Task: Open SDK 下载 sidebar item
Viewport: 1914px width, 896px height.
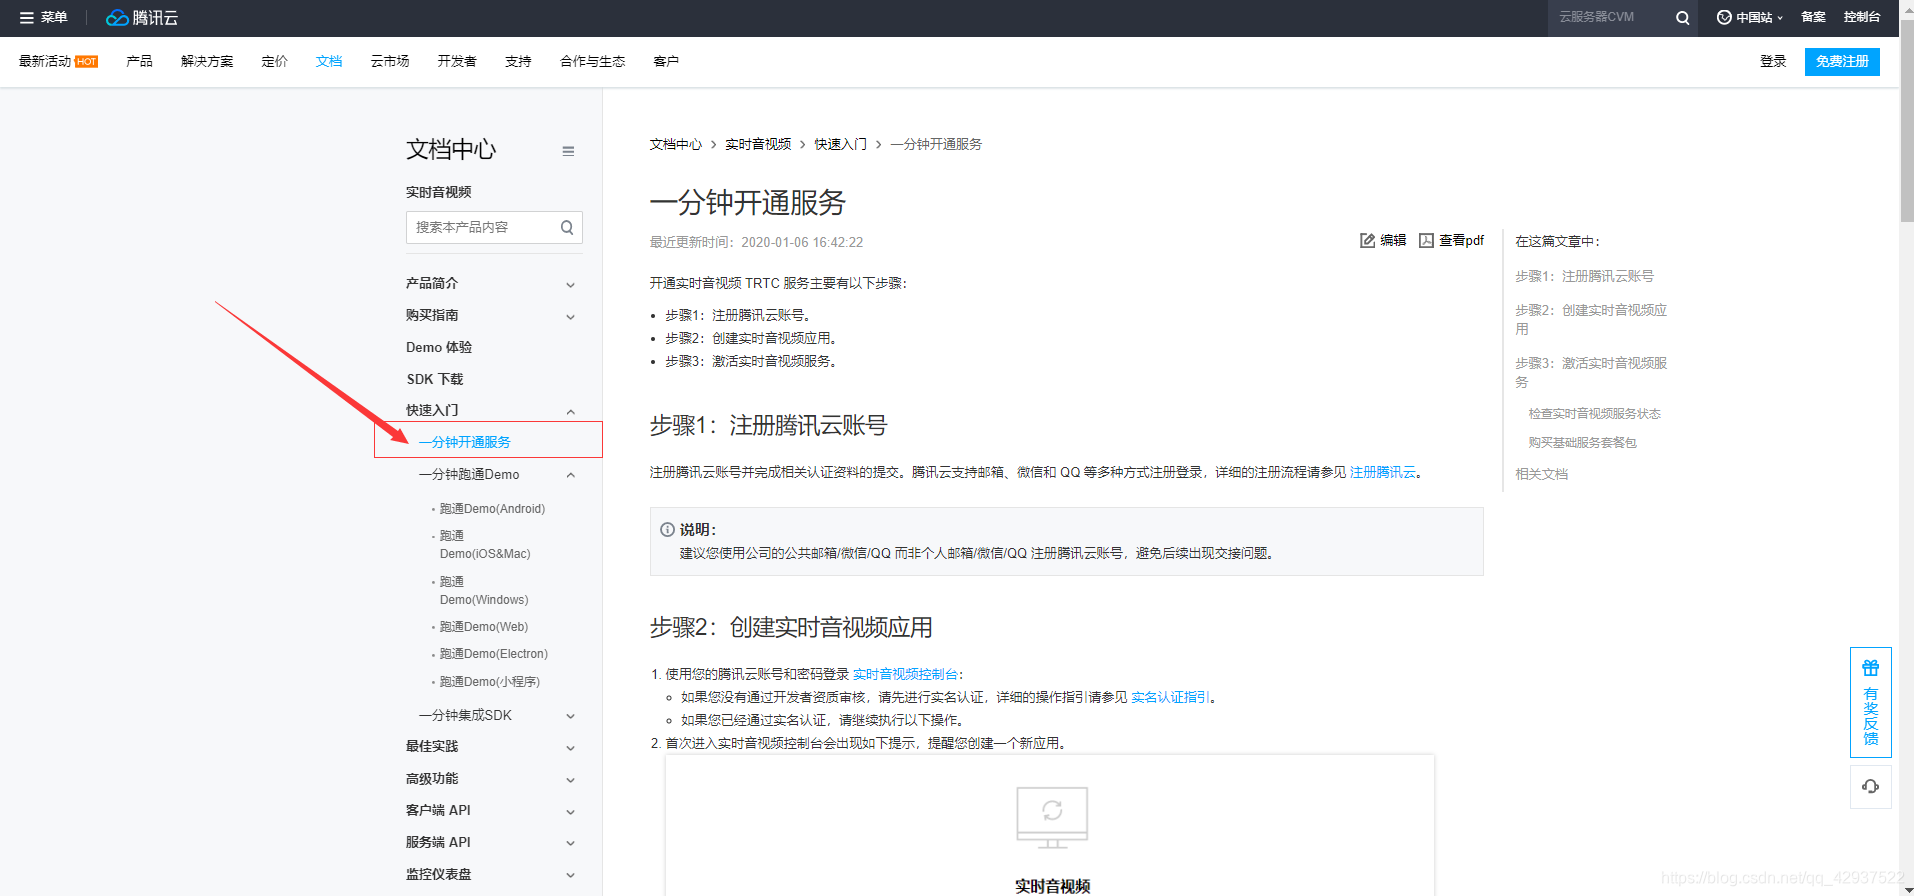Action: pos(435,379)
